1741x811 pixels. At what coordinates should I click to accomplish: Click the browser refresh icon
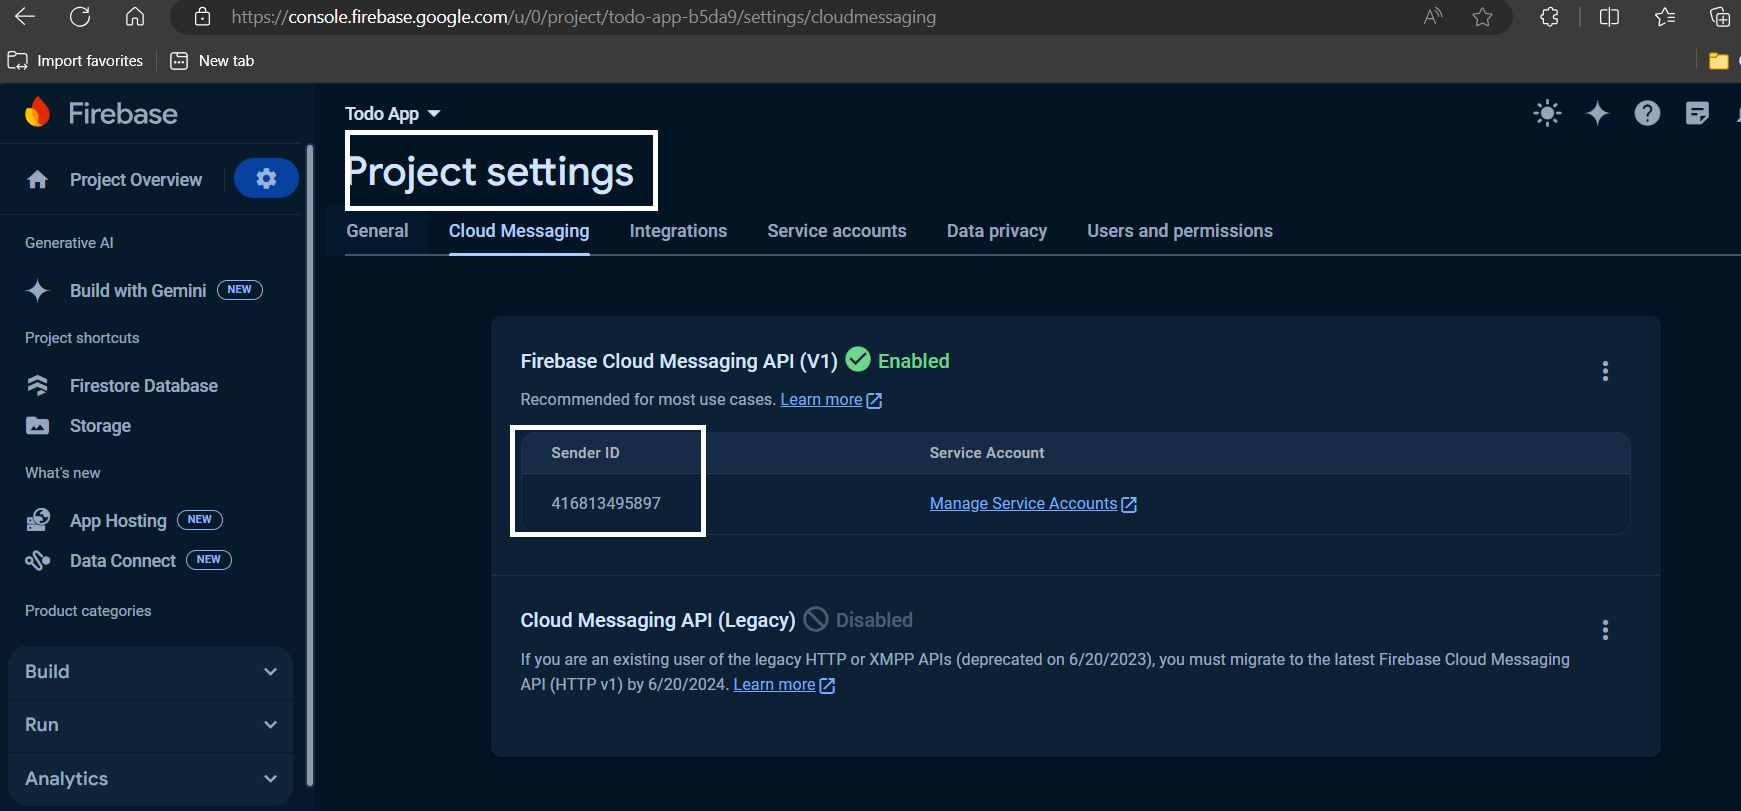(80, 17)
